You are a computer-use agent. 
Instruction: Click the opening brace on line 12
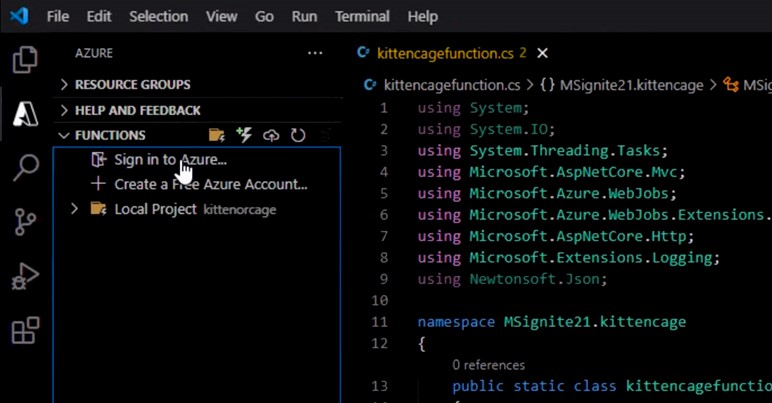coord(421,343)
